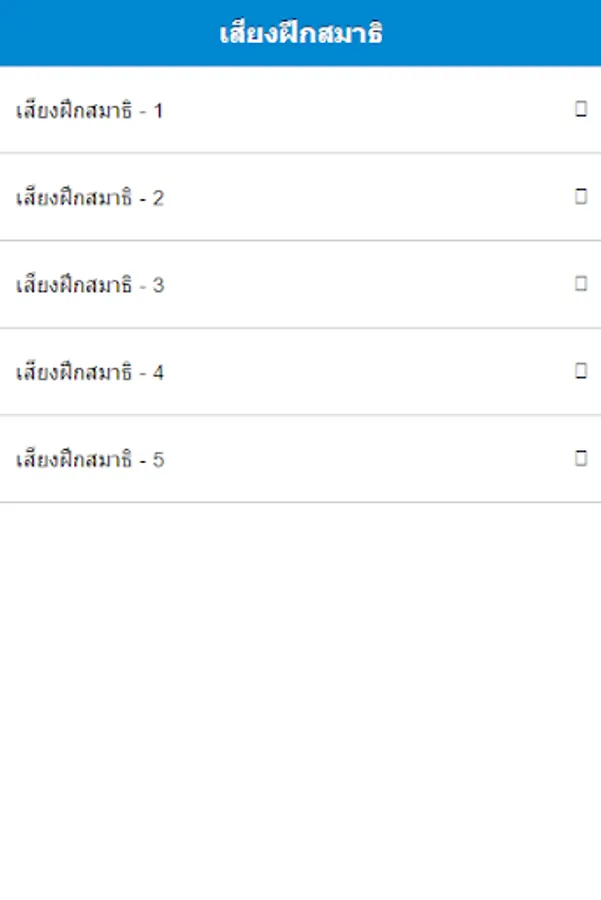Image resolution: width=601 pixels, height=900 pixels.
Task: Tap the icon beside เสียงฝึกสมาธิ - 3
Action: click(x=581, y=284)
